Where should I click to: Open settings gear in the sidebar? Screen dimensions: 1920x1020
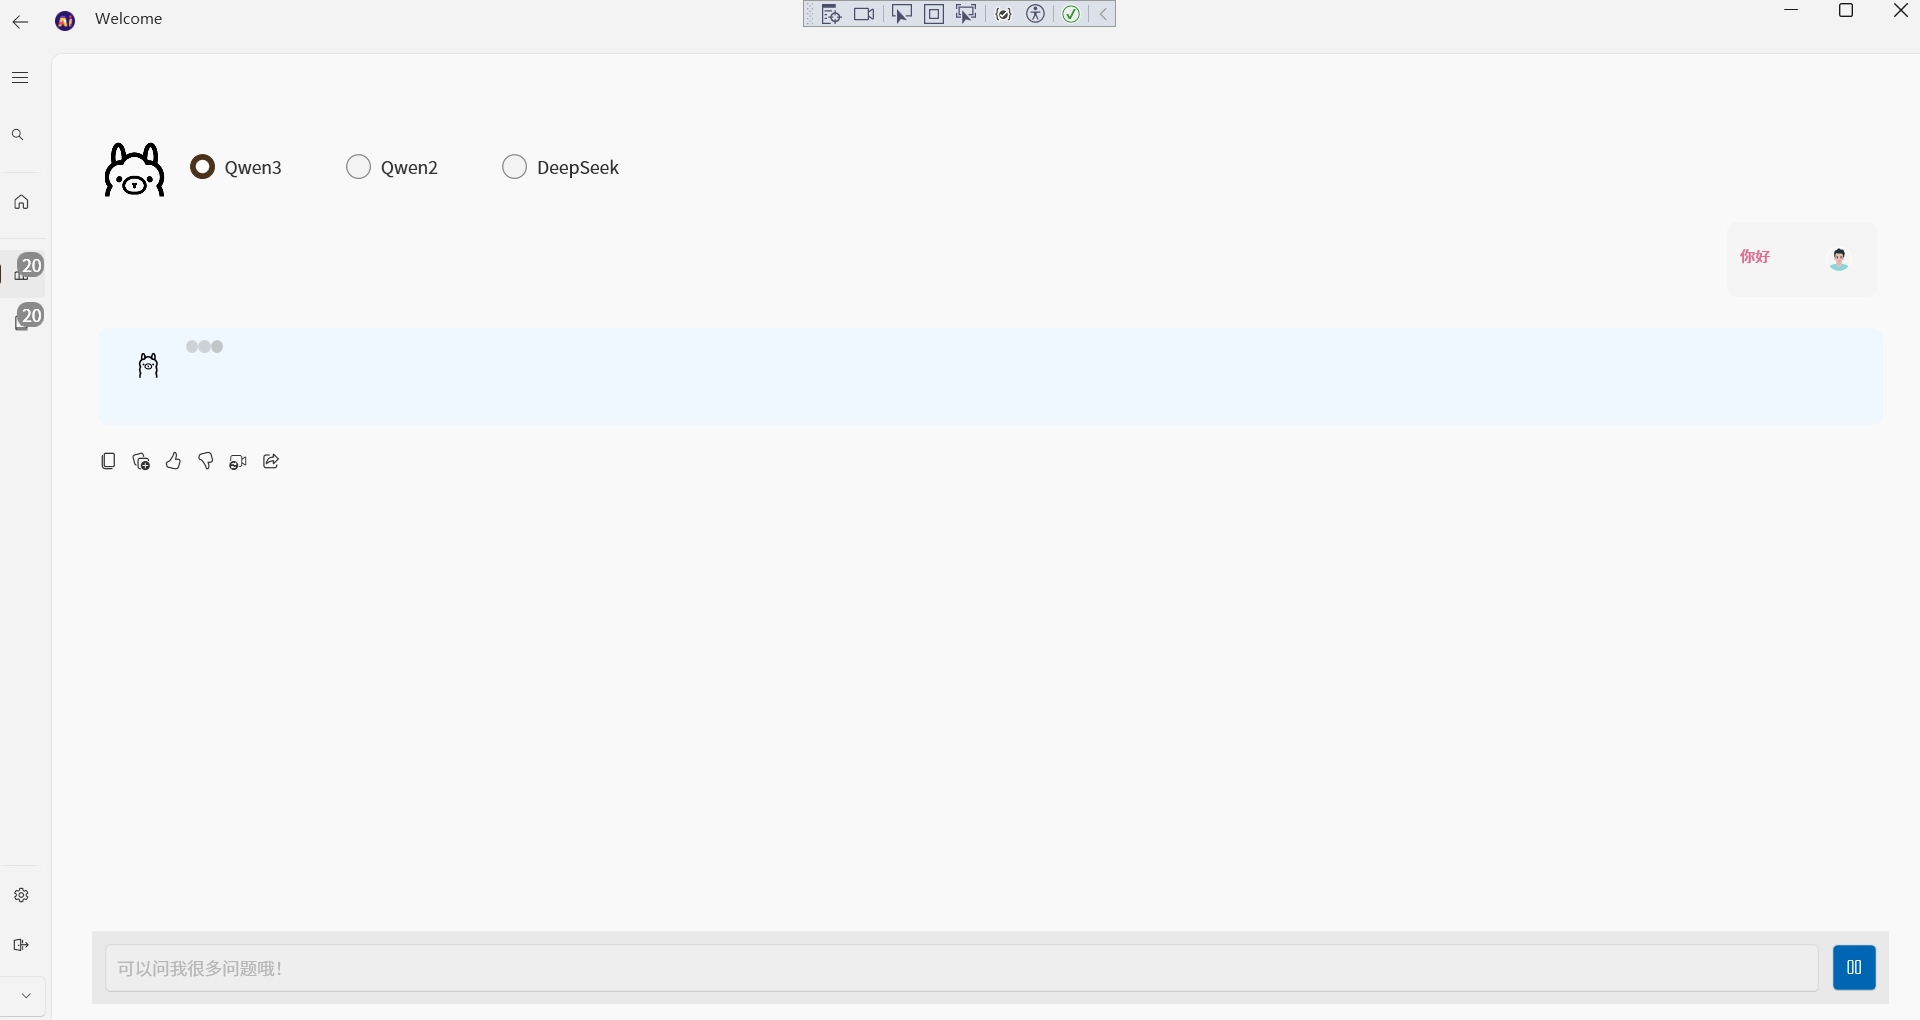click(21, 895)
